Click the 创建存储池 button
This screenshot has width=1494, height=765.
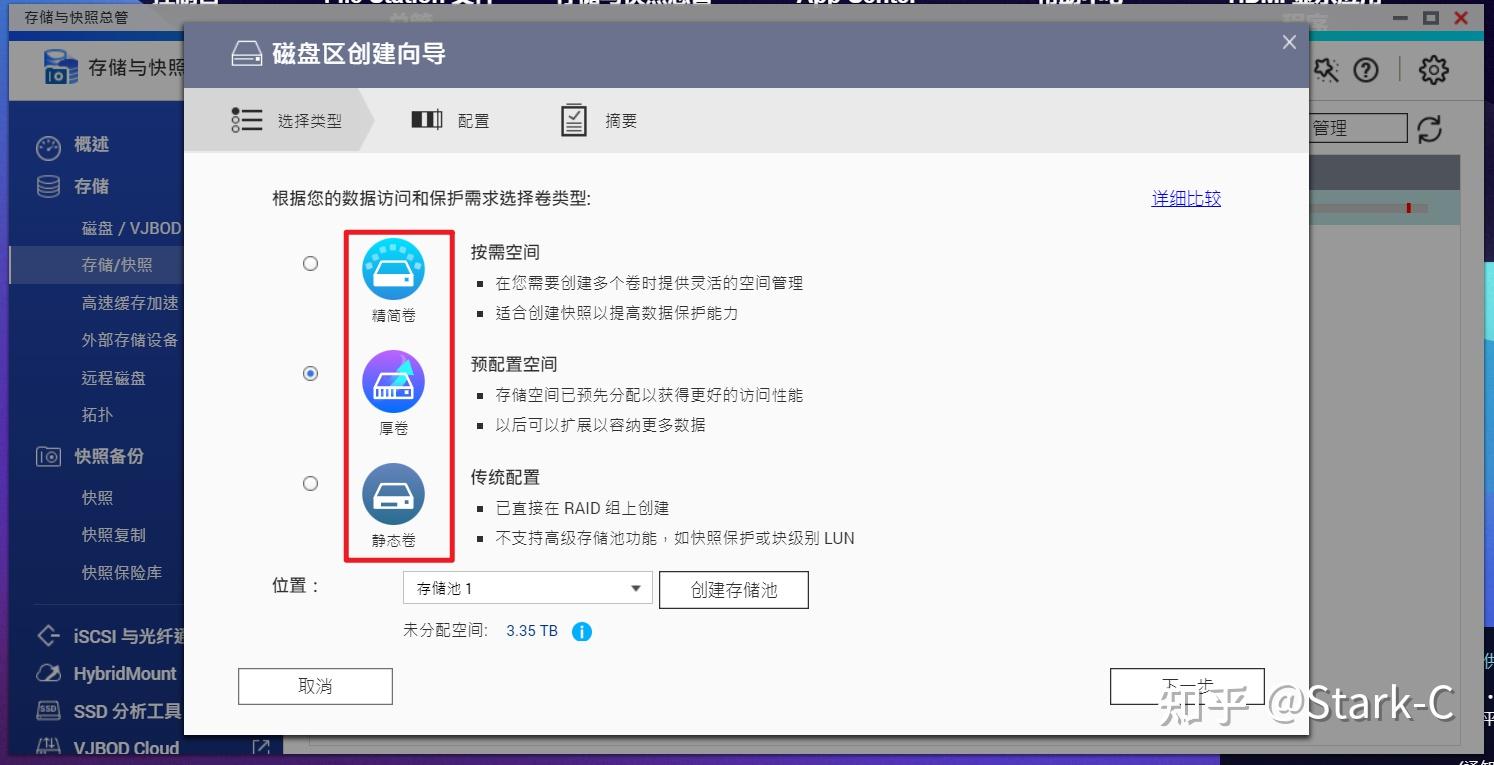[x=733, y=589]
